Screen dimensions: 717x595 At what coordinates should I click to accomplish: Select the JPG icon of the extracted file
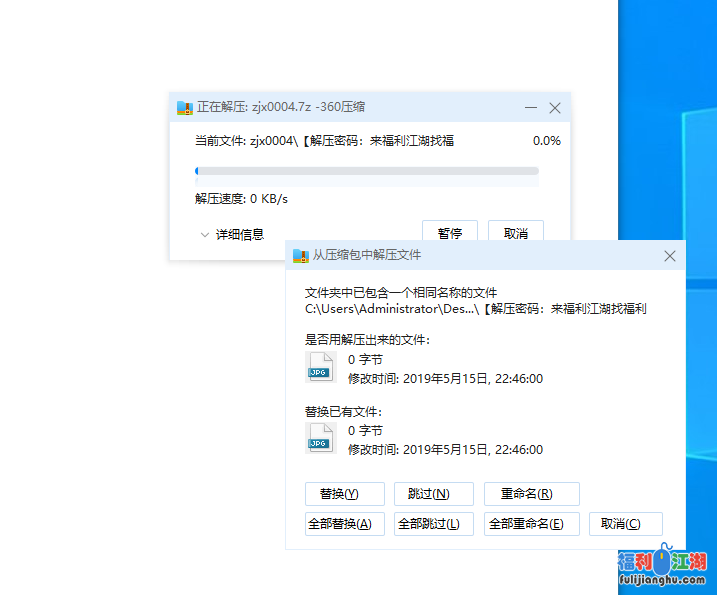click(x=319, y=367)
